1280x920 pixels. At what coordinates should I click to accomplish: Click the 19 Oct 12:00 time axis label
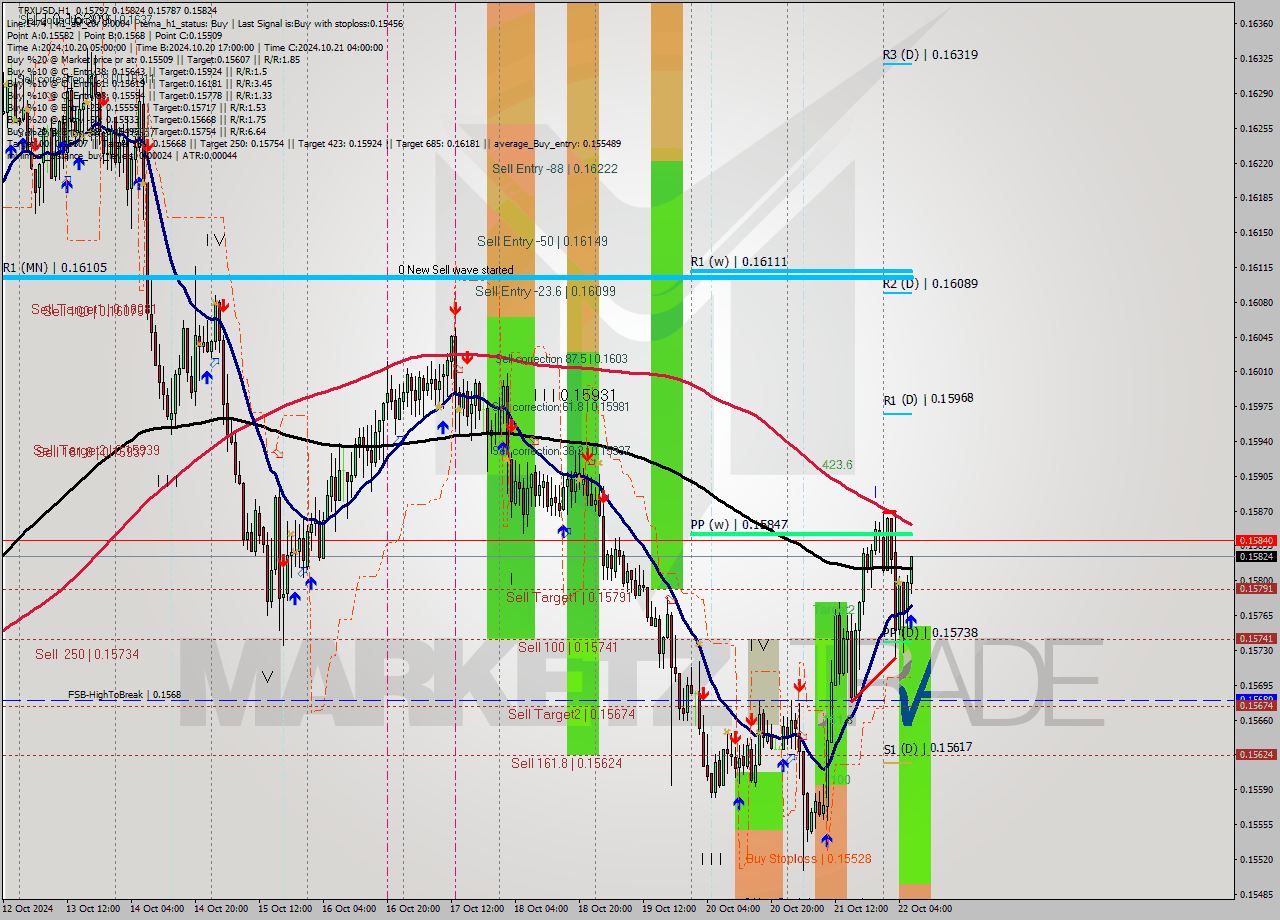click(x=669, y=909)
